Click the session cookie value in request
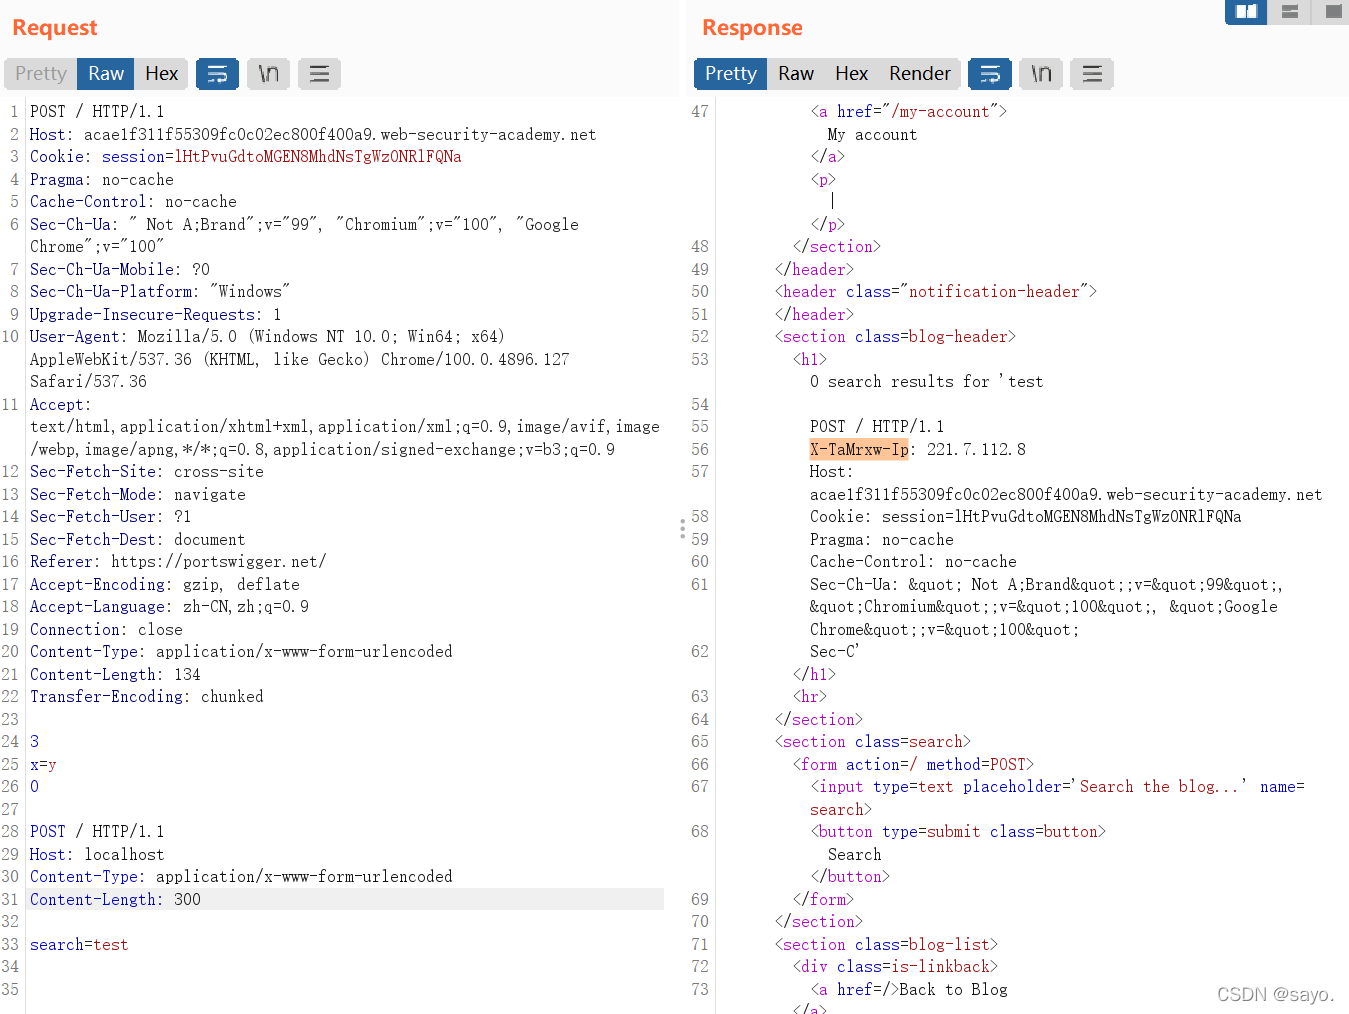This screenshot has height=1014, width=1349. [x=318, y=156]
